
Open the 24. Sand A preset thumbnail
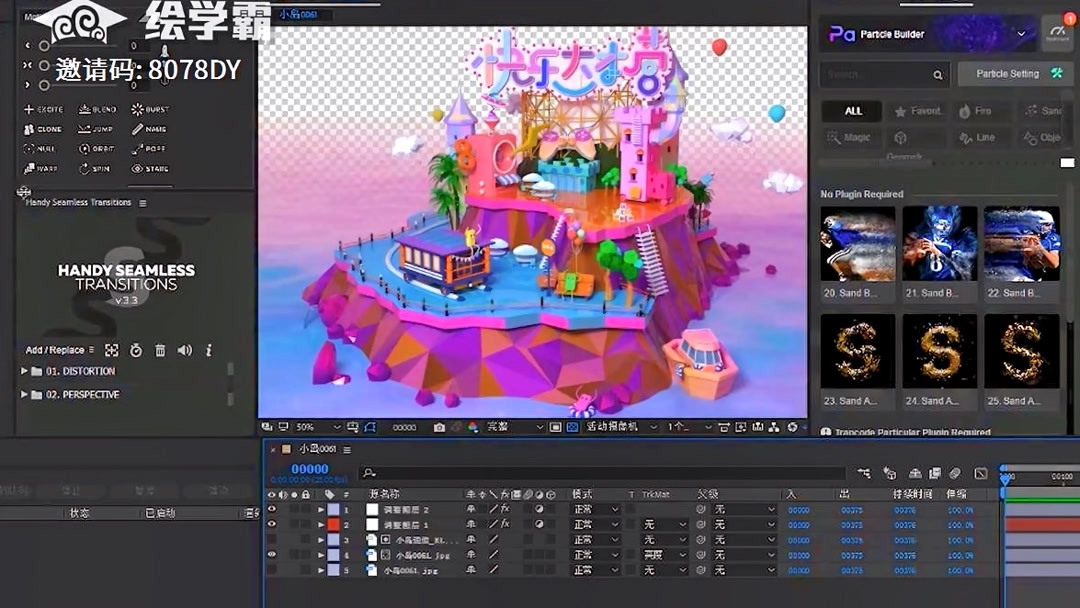coord(939,352)
